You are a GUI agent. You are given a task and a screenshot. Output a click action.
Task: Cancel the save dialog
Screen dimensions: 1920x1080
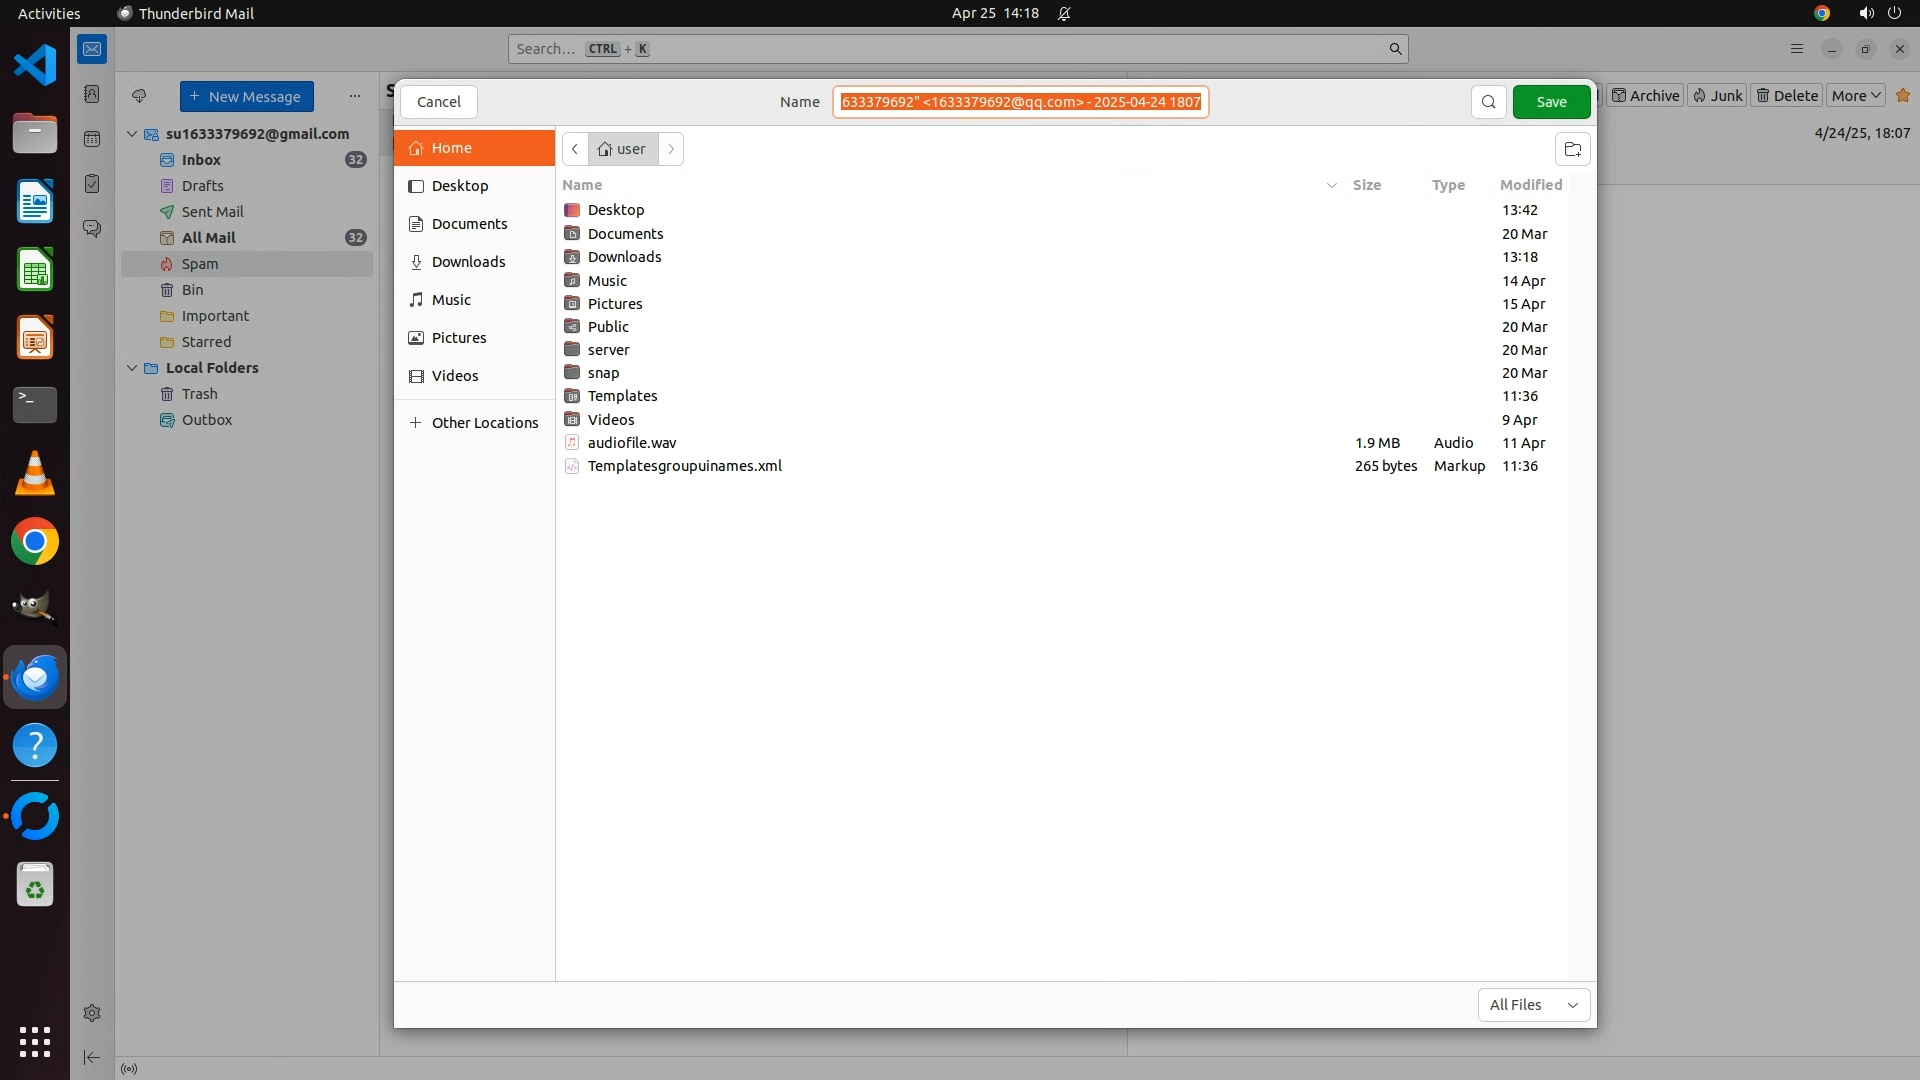[x=438, y=102]
